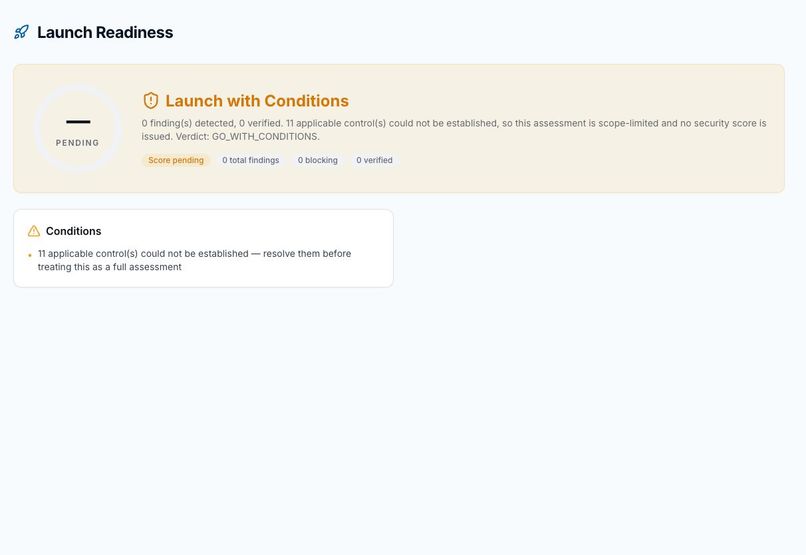Click the warning triangle icon in Conditions
The height and width of the screenshot is (555, 806).
tap(34, 231)
